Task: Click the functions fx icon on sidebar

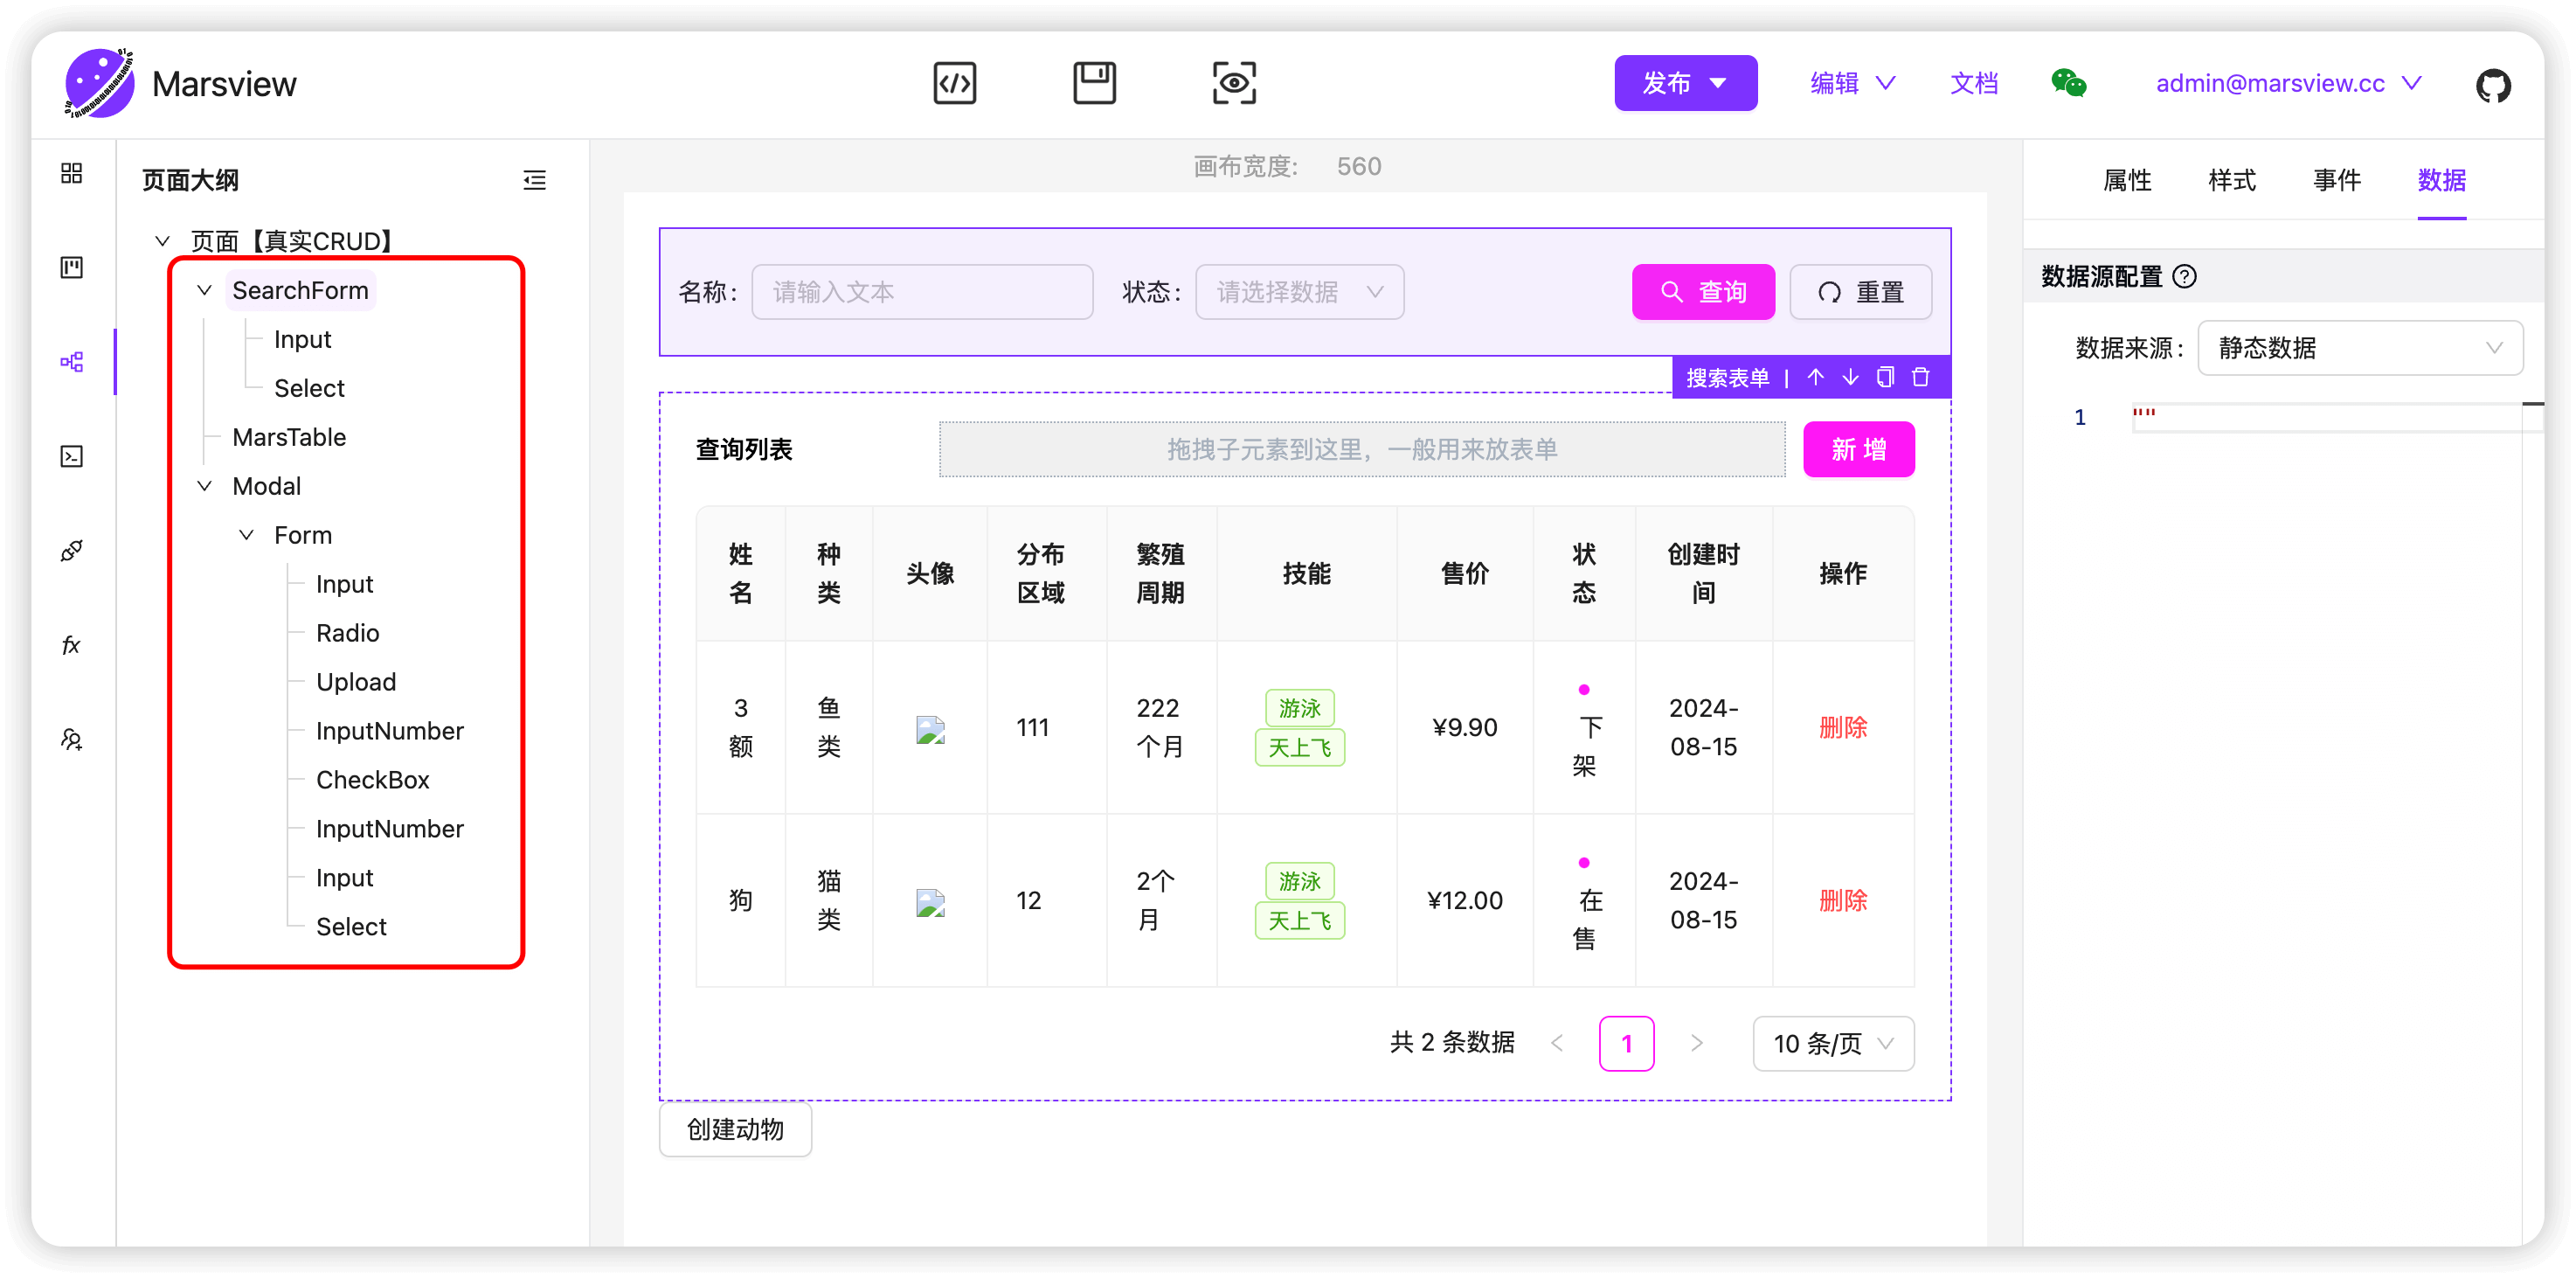Action: (x=75, y=644)
